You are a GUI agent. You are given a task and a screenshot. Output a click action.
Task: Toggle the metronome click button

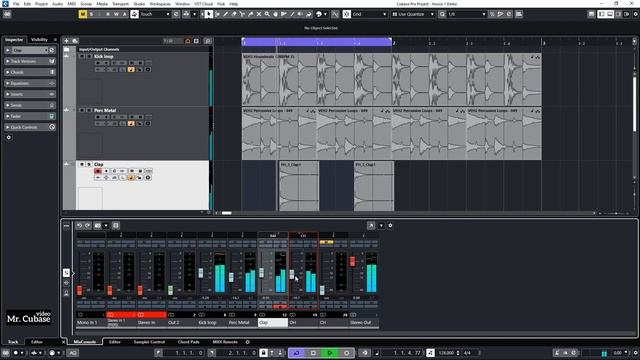[x=557, y=353]
